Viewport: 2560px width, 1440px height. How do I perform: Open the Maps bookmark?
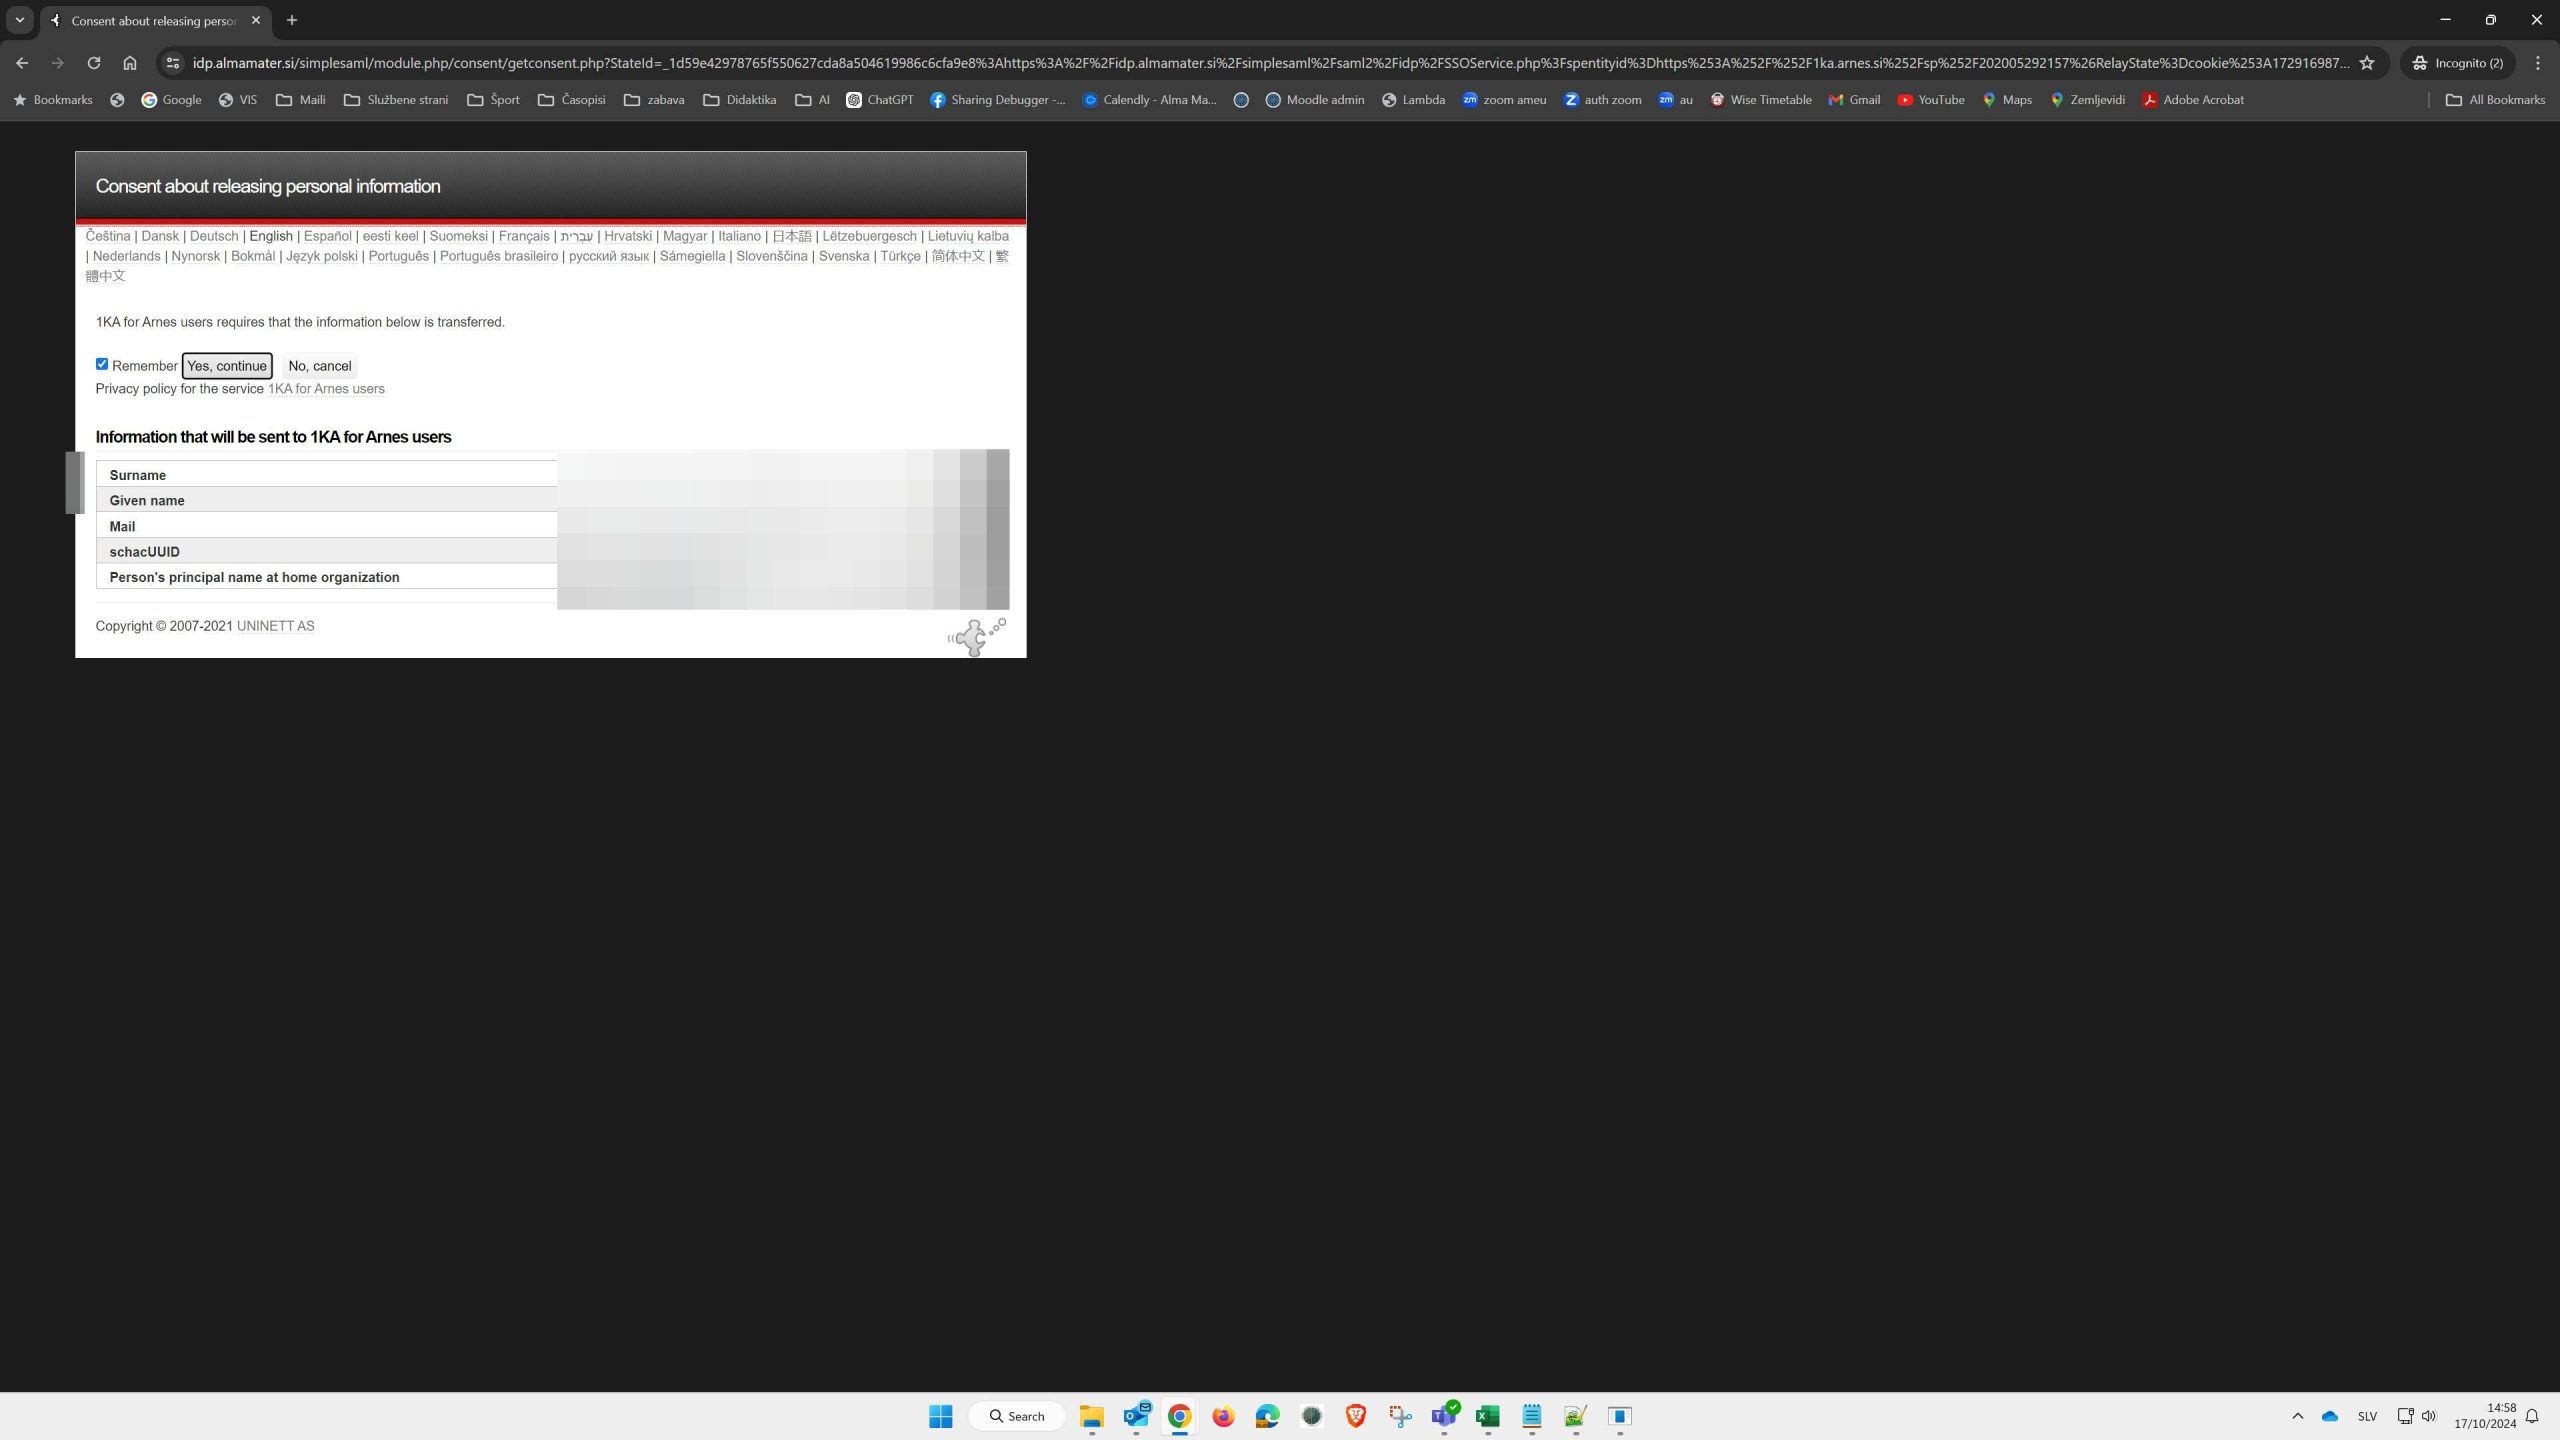point(2007,100)
